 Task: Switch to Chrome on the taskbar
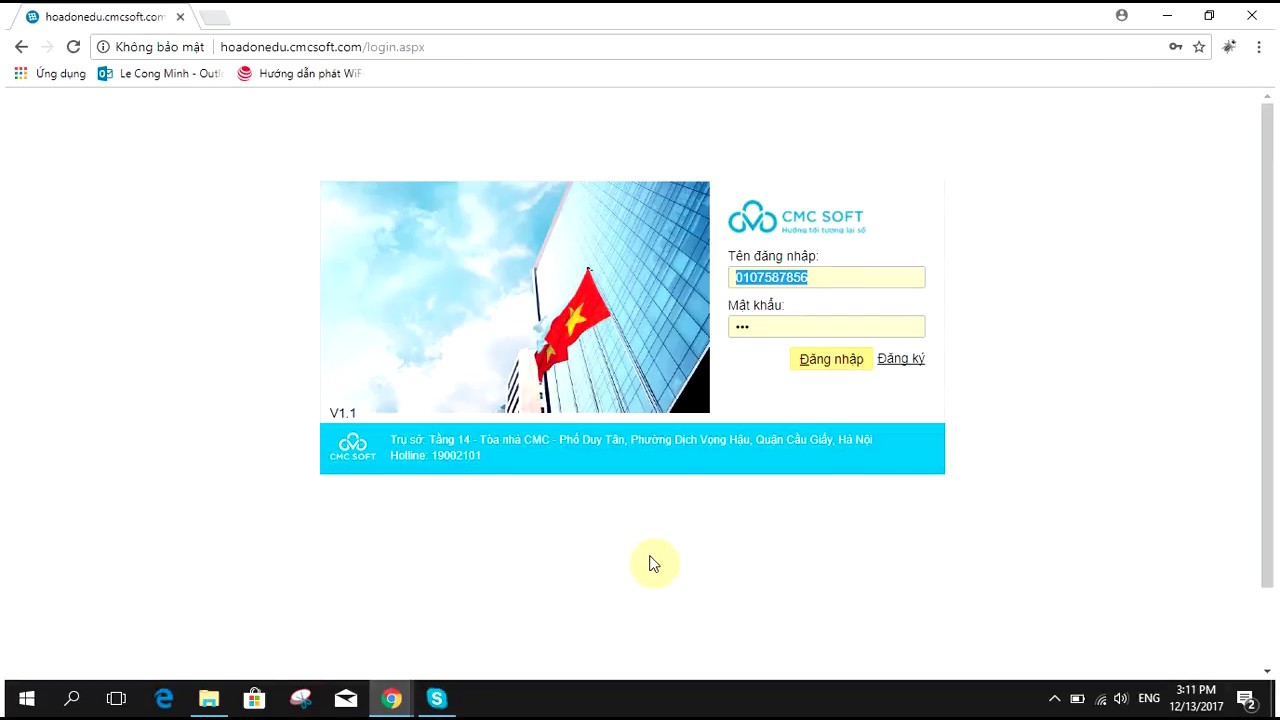(391, 699)
